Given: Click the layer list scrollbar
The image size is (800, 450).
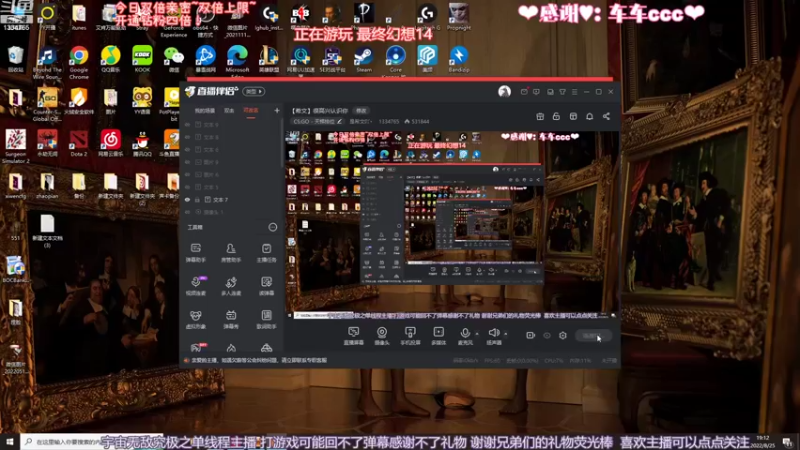Looking at the screenshot, I should click(x=281, y=143).
